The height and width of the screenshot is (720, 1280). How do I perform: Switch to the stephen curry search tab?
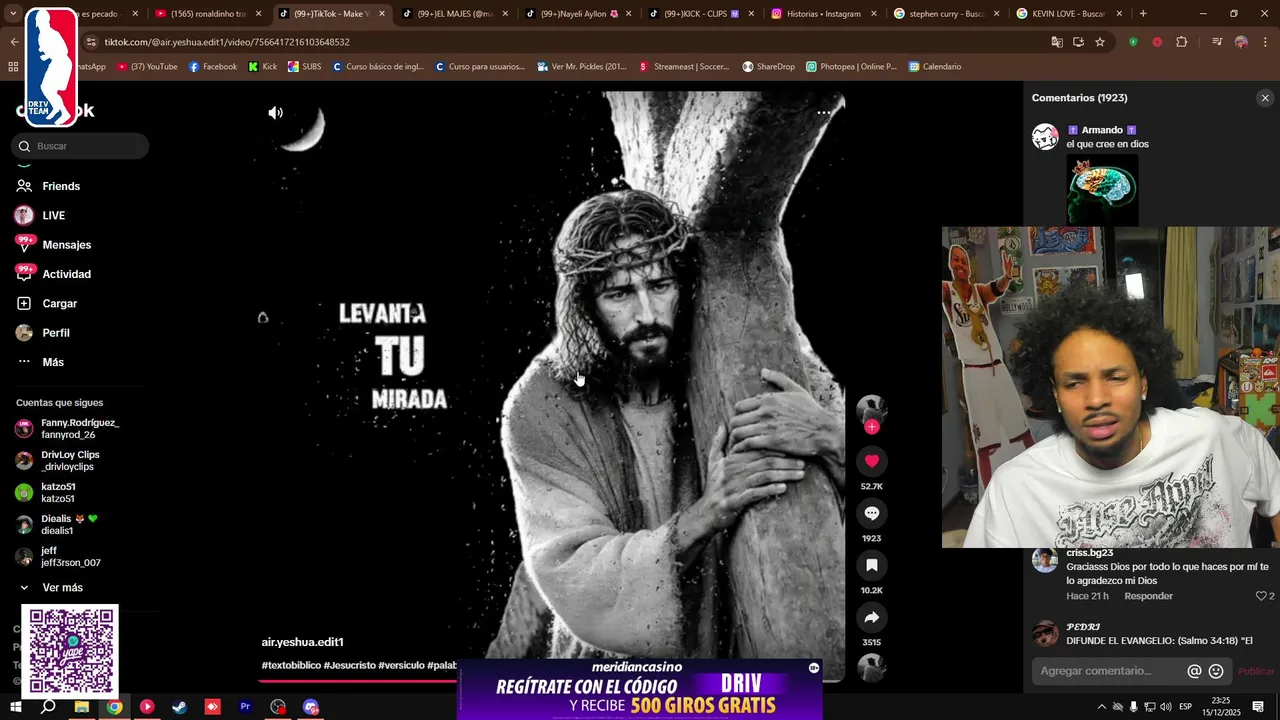pos(947,14)
